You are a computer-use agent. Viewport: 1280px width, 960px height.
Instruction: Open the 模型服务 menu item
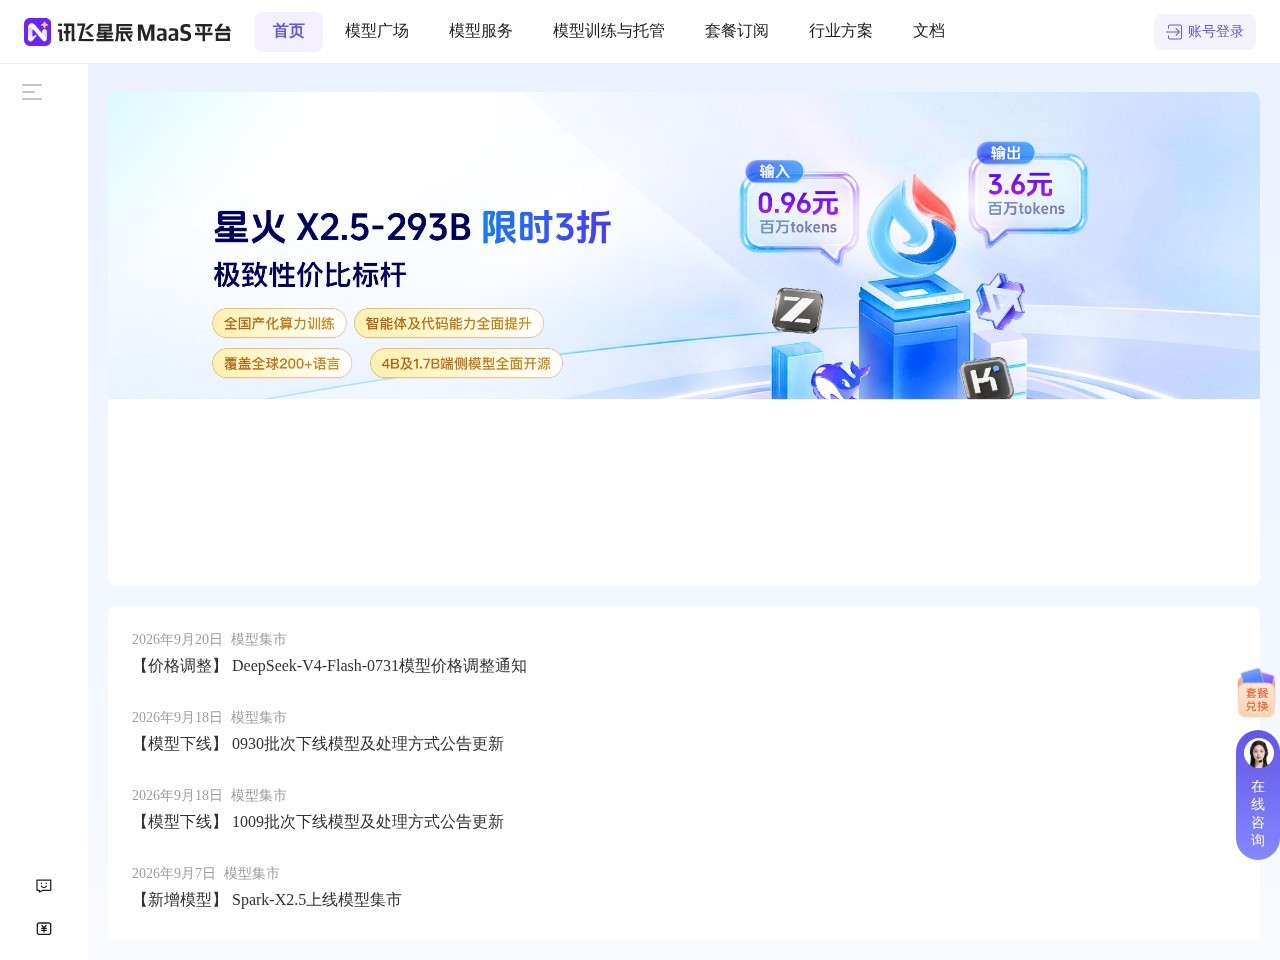point(481,32)
